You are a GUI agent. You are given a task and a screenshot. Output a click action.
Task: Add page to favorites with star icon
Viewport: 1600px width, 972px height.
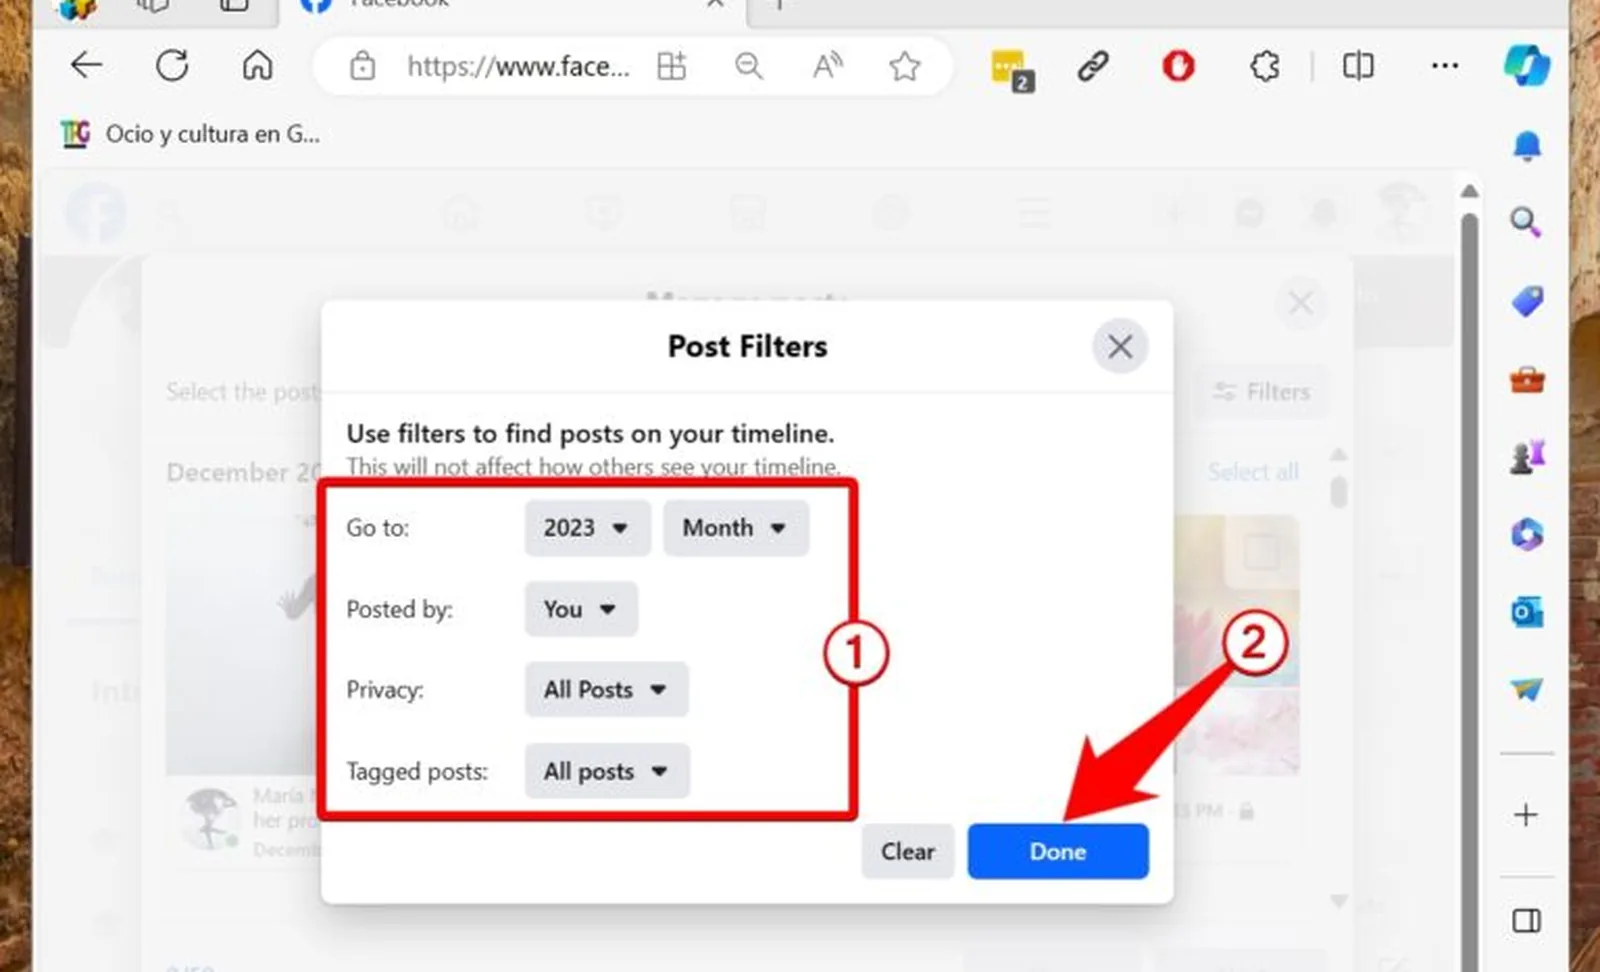pyautogui.click(x=905, y=67)
